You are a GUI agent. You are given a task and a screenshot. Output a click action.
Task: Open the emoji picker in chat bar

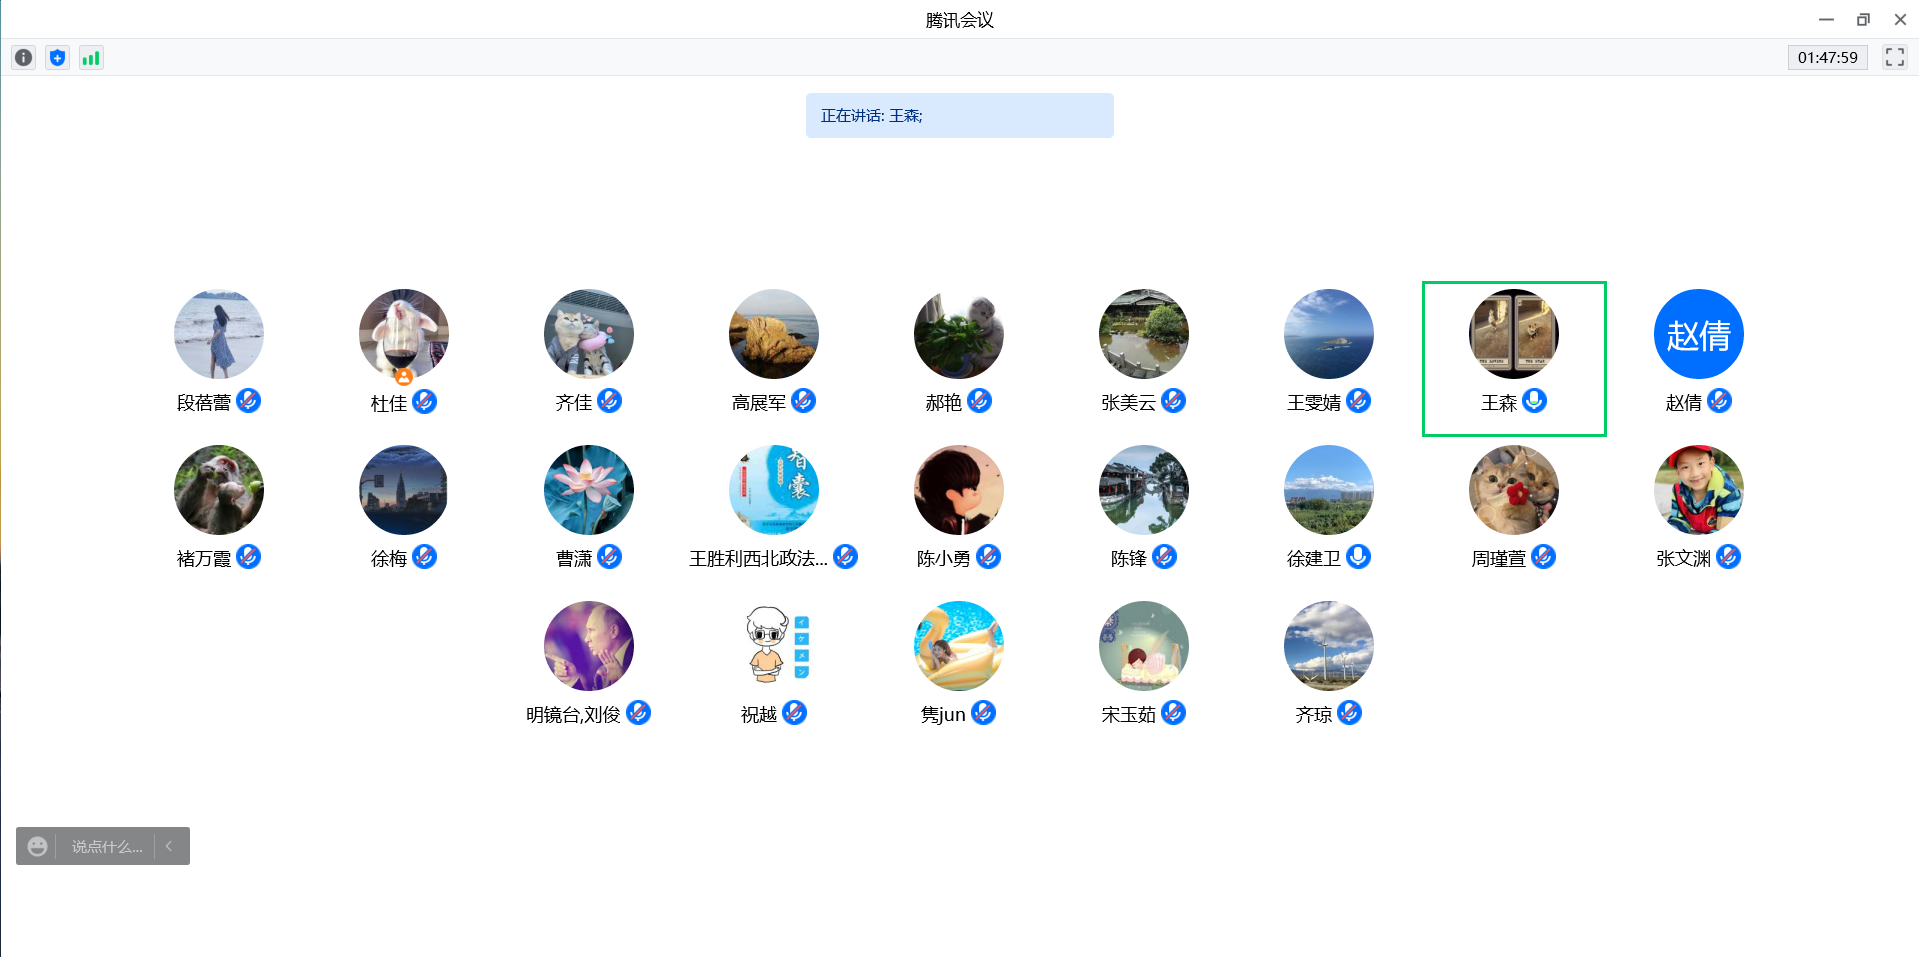point(37,846)
